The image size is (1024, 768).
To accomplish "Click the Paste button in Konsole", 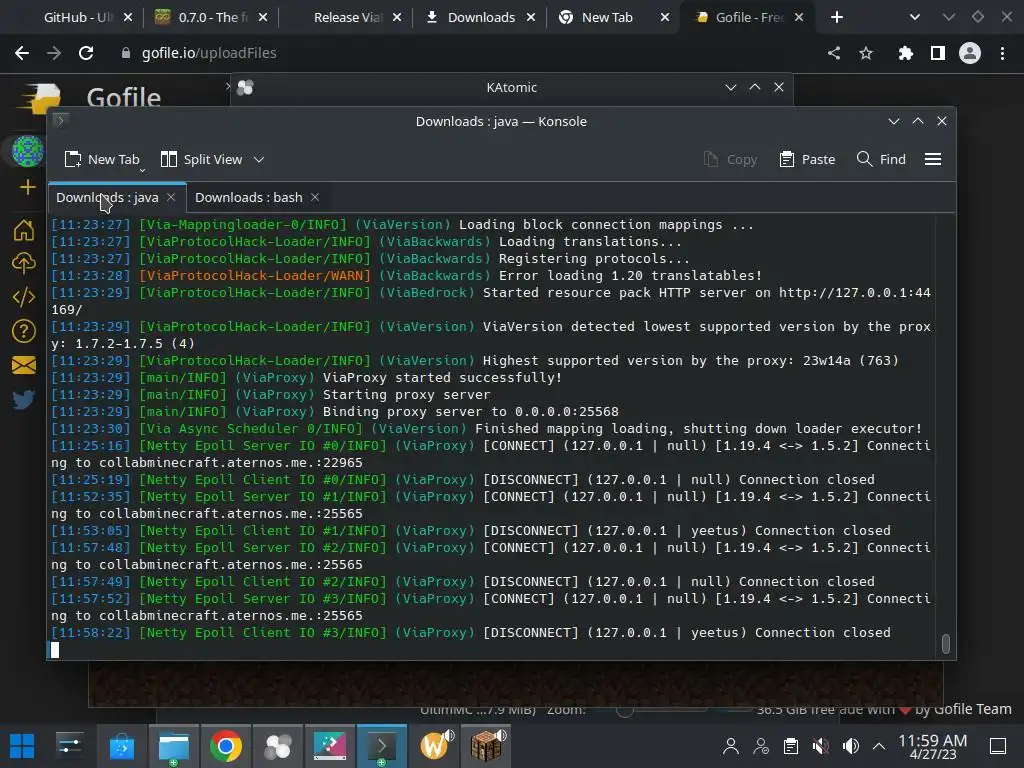I will (x=807, y=159).
